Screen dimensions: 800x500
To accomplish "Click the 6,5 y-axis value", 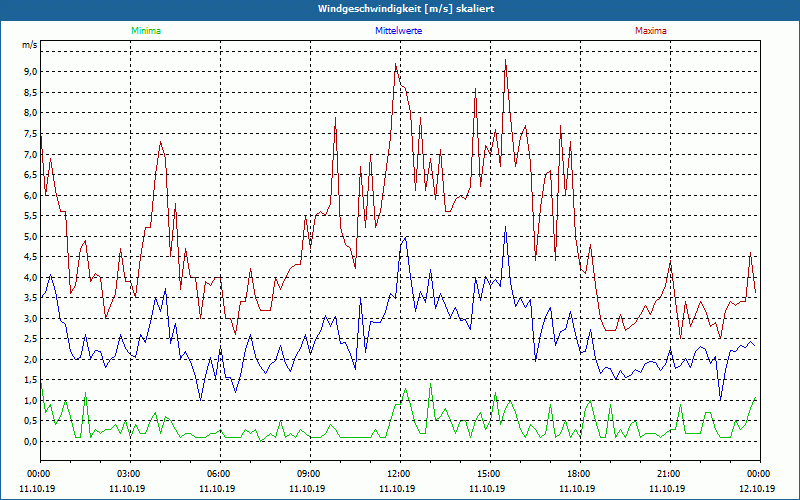I will coord(31,174).
